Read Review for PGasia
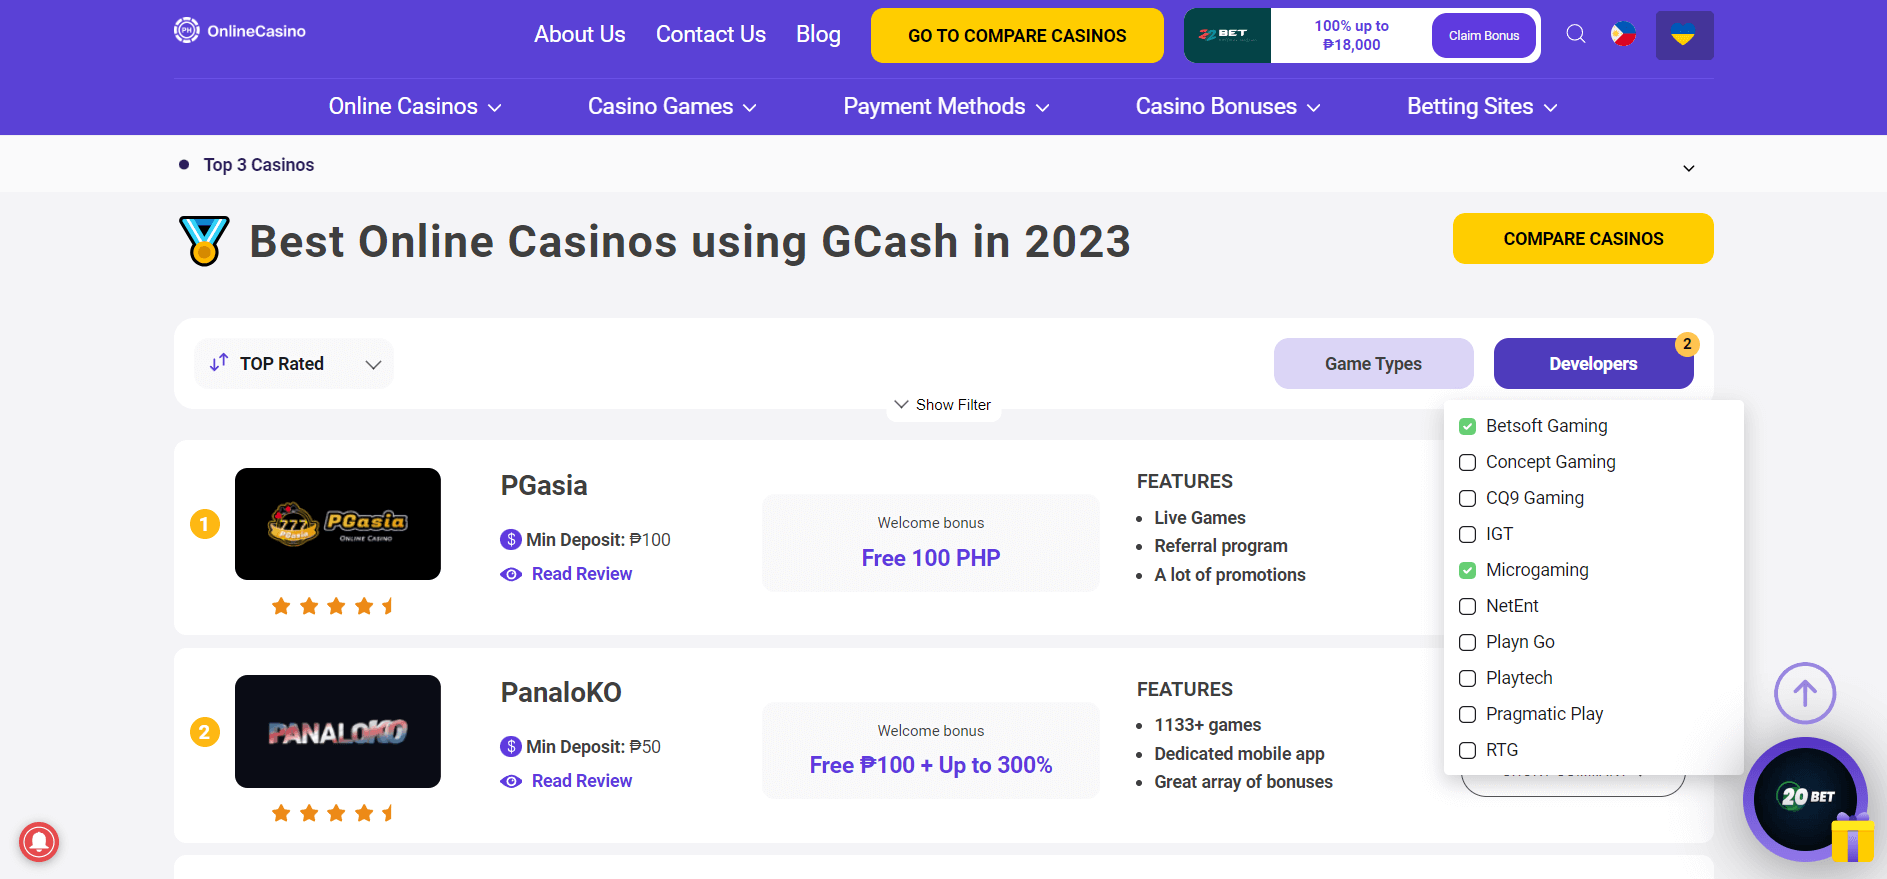Viewport: 1887px width, 879px height. tap(582, 574)
